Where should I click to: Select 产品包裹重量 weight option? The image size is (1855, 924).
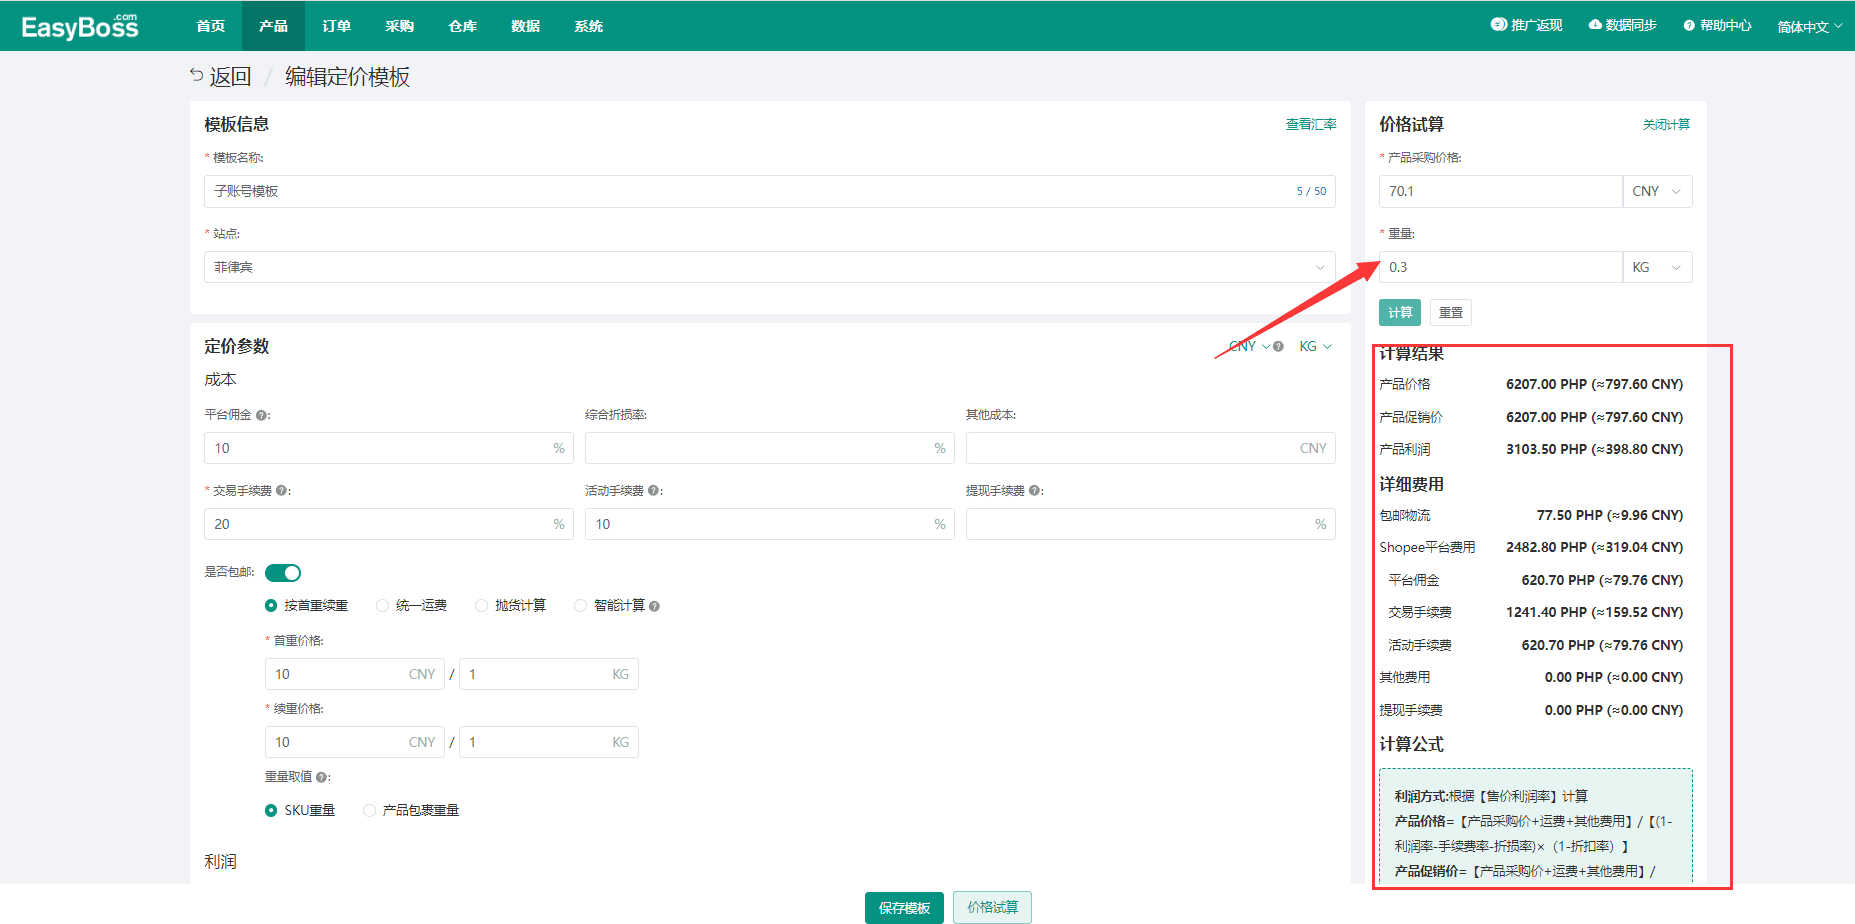click(x=411, y=811)
